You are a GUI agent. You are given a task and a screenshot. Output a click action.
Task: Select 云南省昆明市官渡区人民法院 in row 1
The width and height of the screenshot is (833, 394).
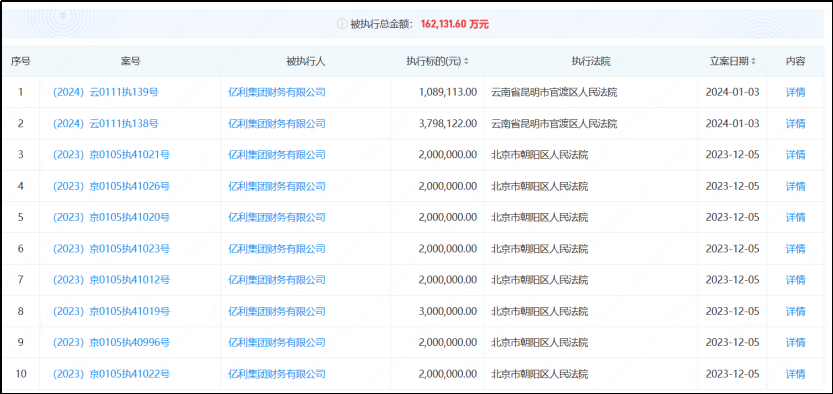point(554,92)
